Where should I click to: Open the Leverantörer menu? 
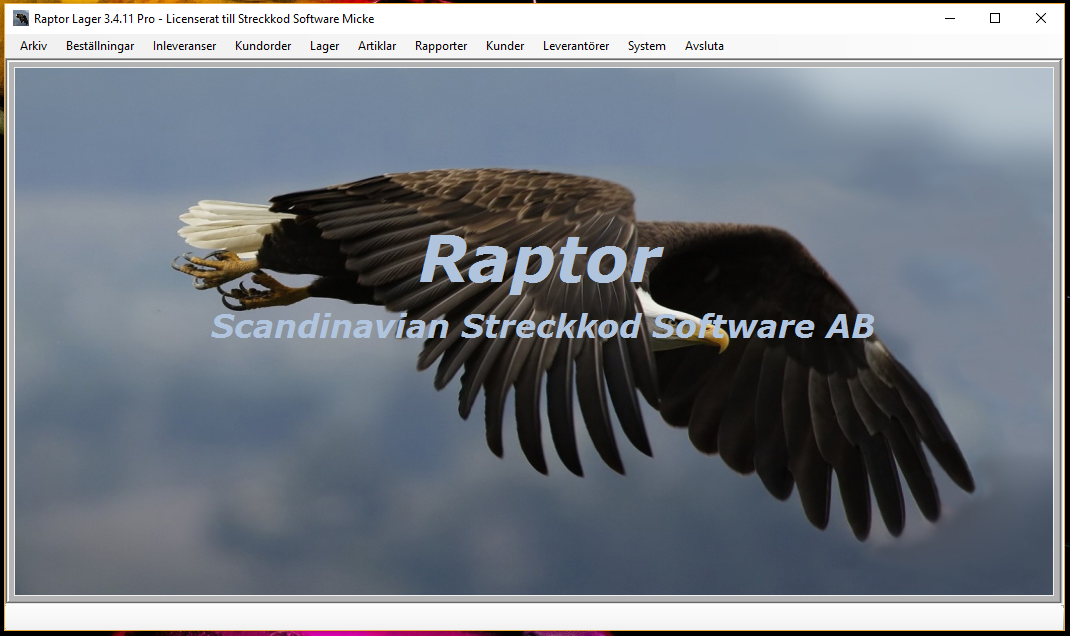coord(576,46)
